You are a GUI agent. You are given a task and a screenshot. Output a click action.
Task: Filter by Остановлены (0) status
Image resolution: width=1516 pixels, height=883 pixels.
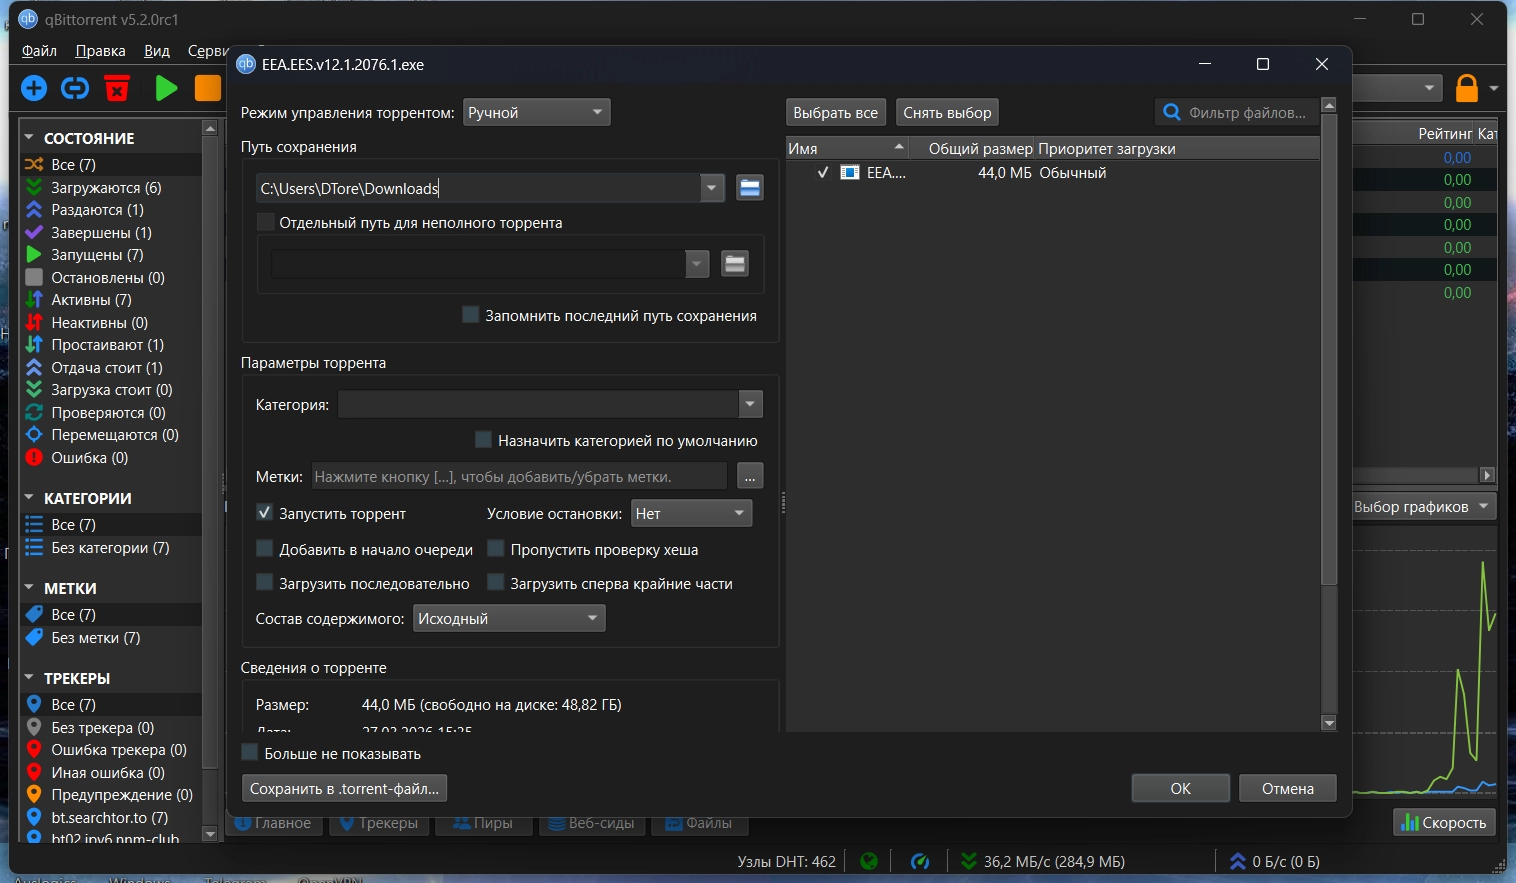click(110, 278)
